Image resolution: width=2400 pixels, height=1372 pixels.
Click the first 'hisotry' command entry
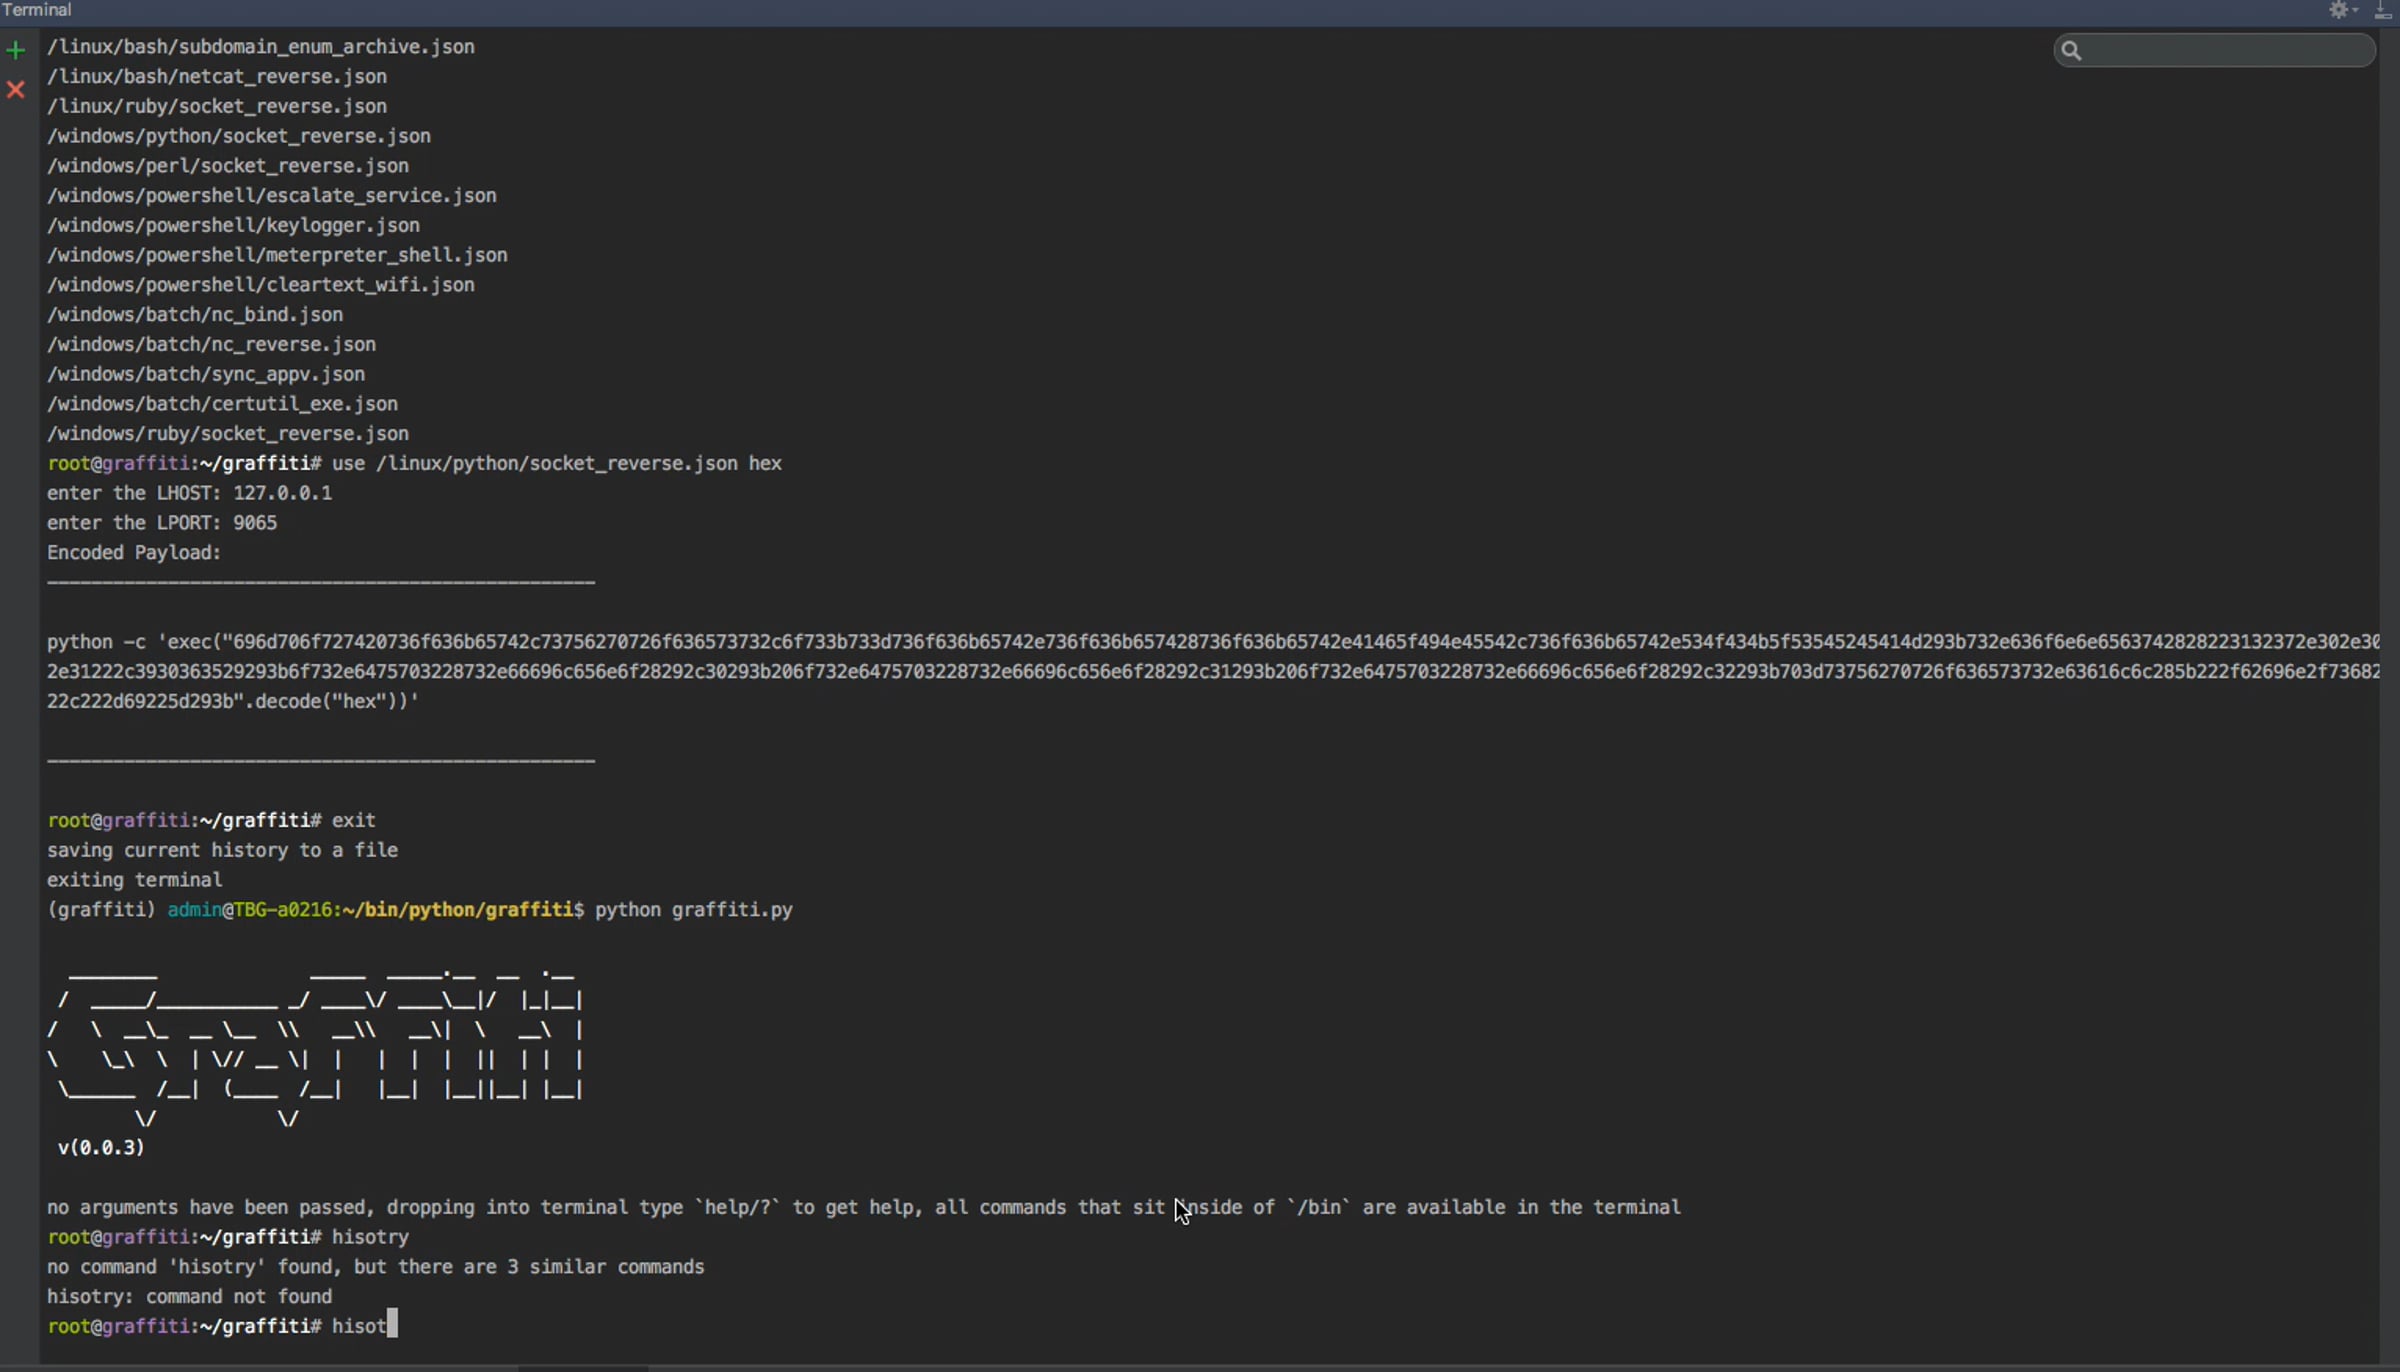coord(370,1238)
